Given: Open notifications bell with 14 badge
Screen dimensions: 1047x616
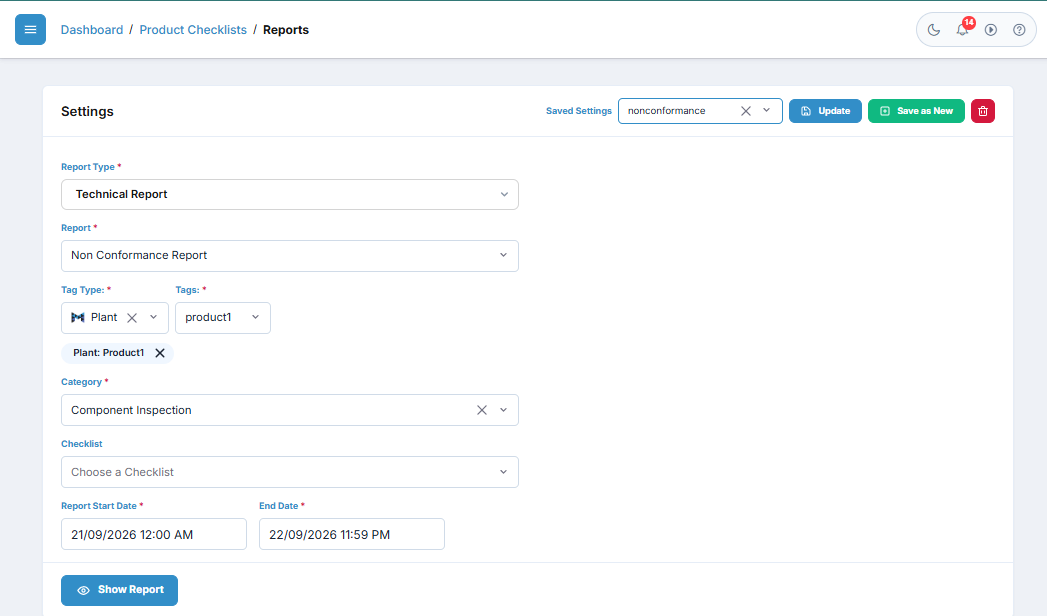Looking at the screenshot, I should pyautogui.click(x=962, y=29).
